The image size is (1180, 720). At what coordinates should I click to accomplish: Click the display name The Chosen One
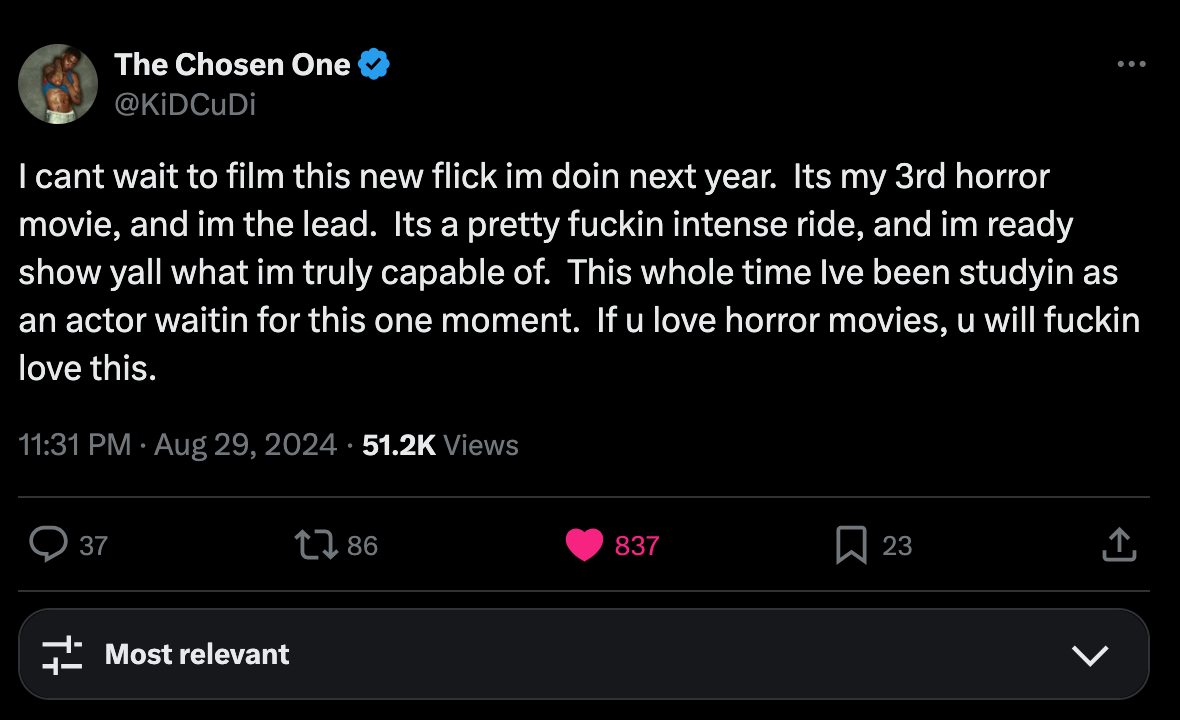click(232, 65)
